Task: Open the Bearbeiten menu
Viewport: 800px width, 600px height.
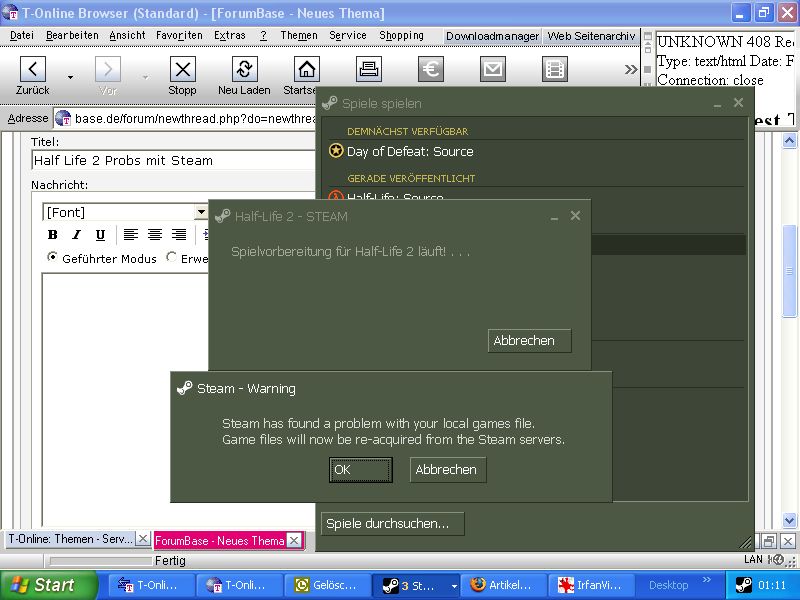Action: (72, 35)
